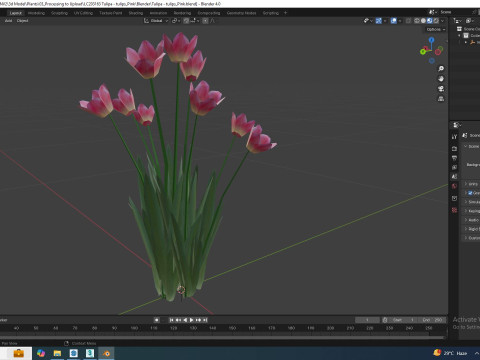Expand Units panel in Scene properties
This screenshot has height=360, width=480.
tap(466, 184)
